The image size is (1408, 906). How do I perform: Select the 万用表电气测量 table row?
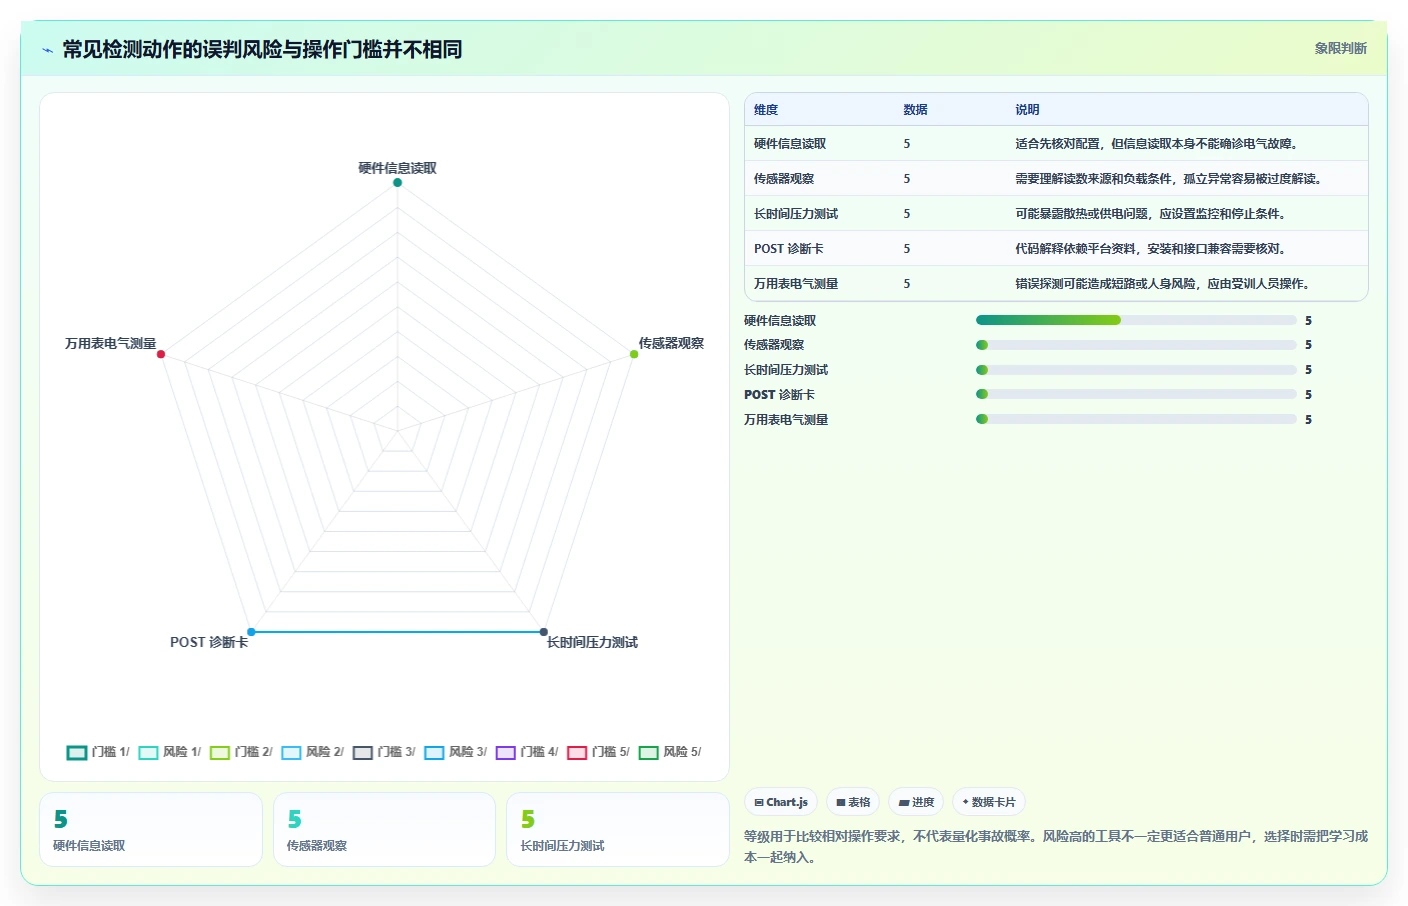click(1056, 283)
